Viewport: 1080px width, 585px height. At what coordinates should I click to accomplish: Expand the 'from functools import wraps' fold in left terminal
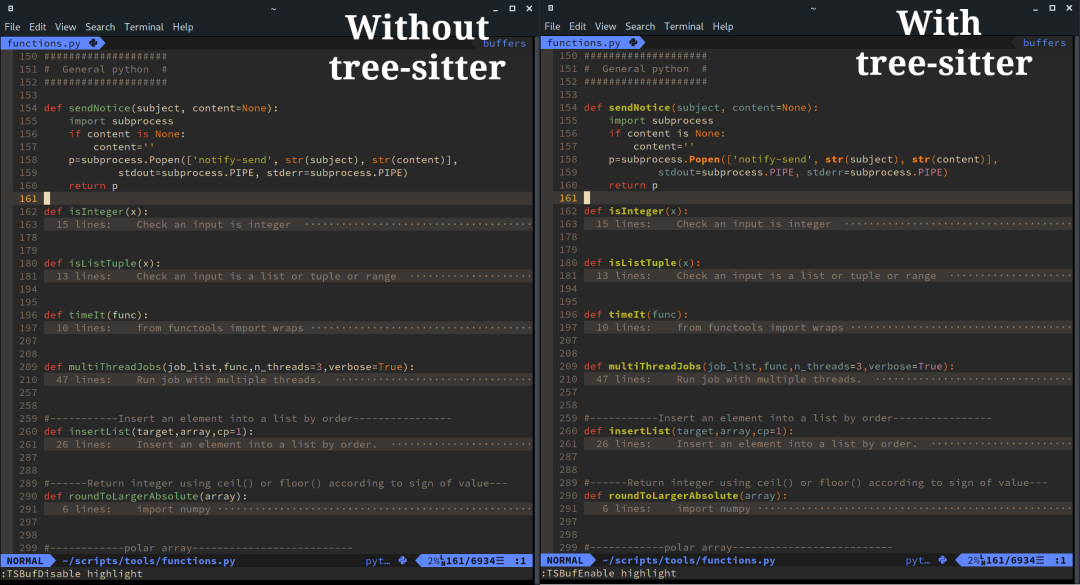288,328
